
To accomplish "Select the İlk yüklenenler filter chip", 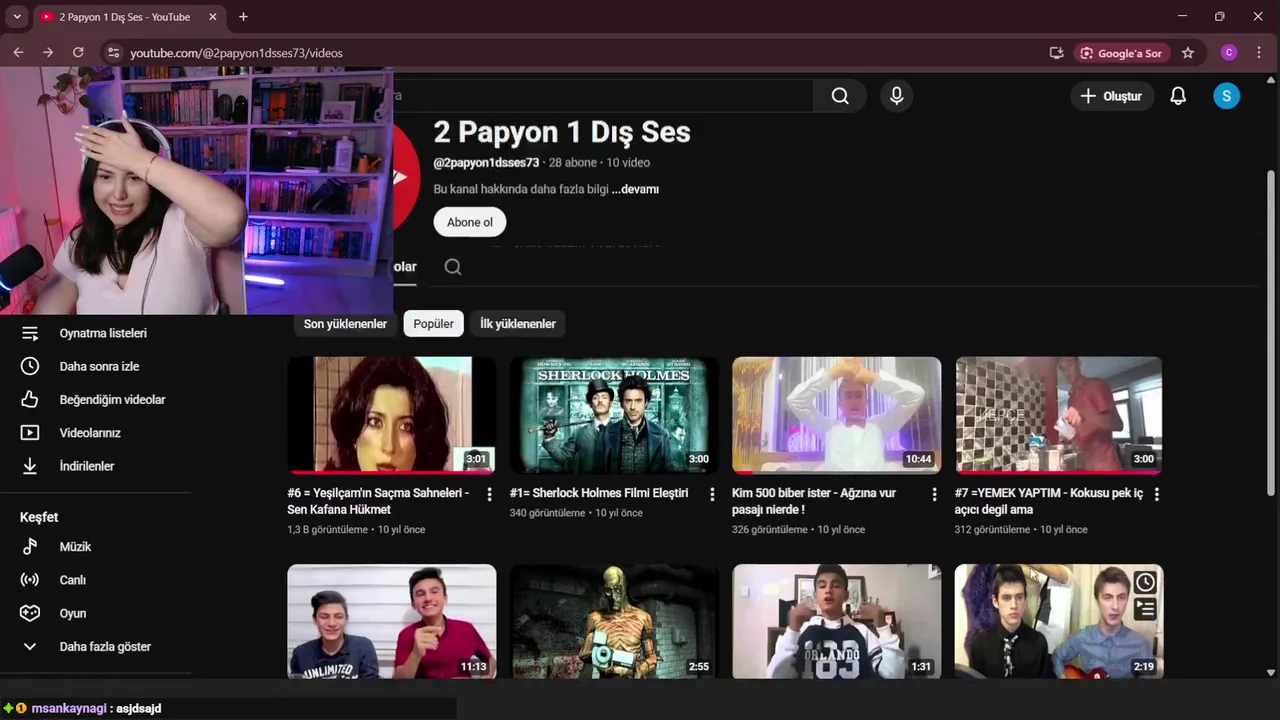I will (x=518, y=324).
